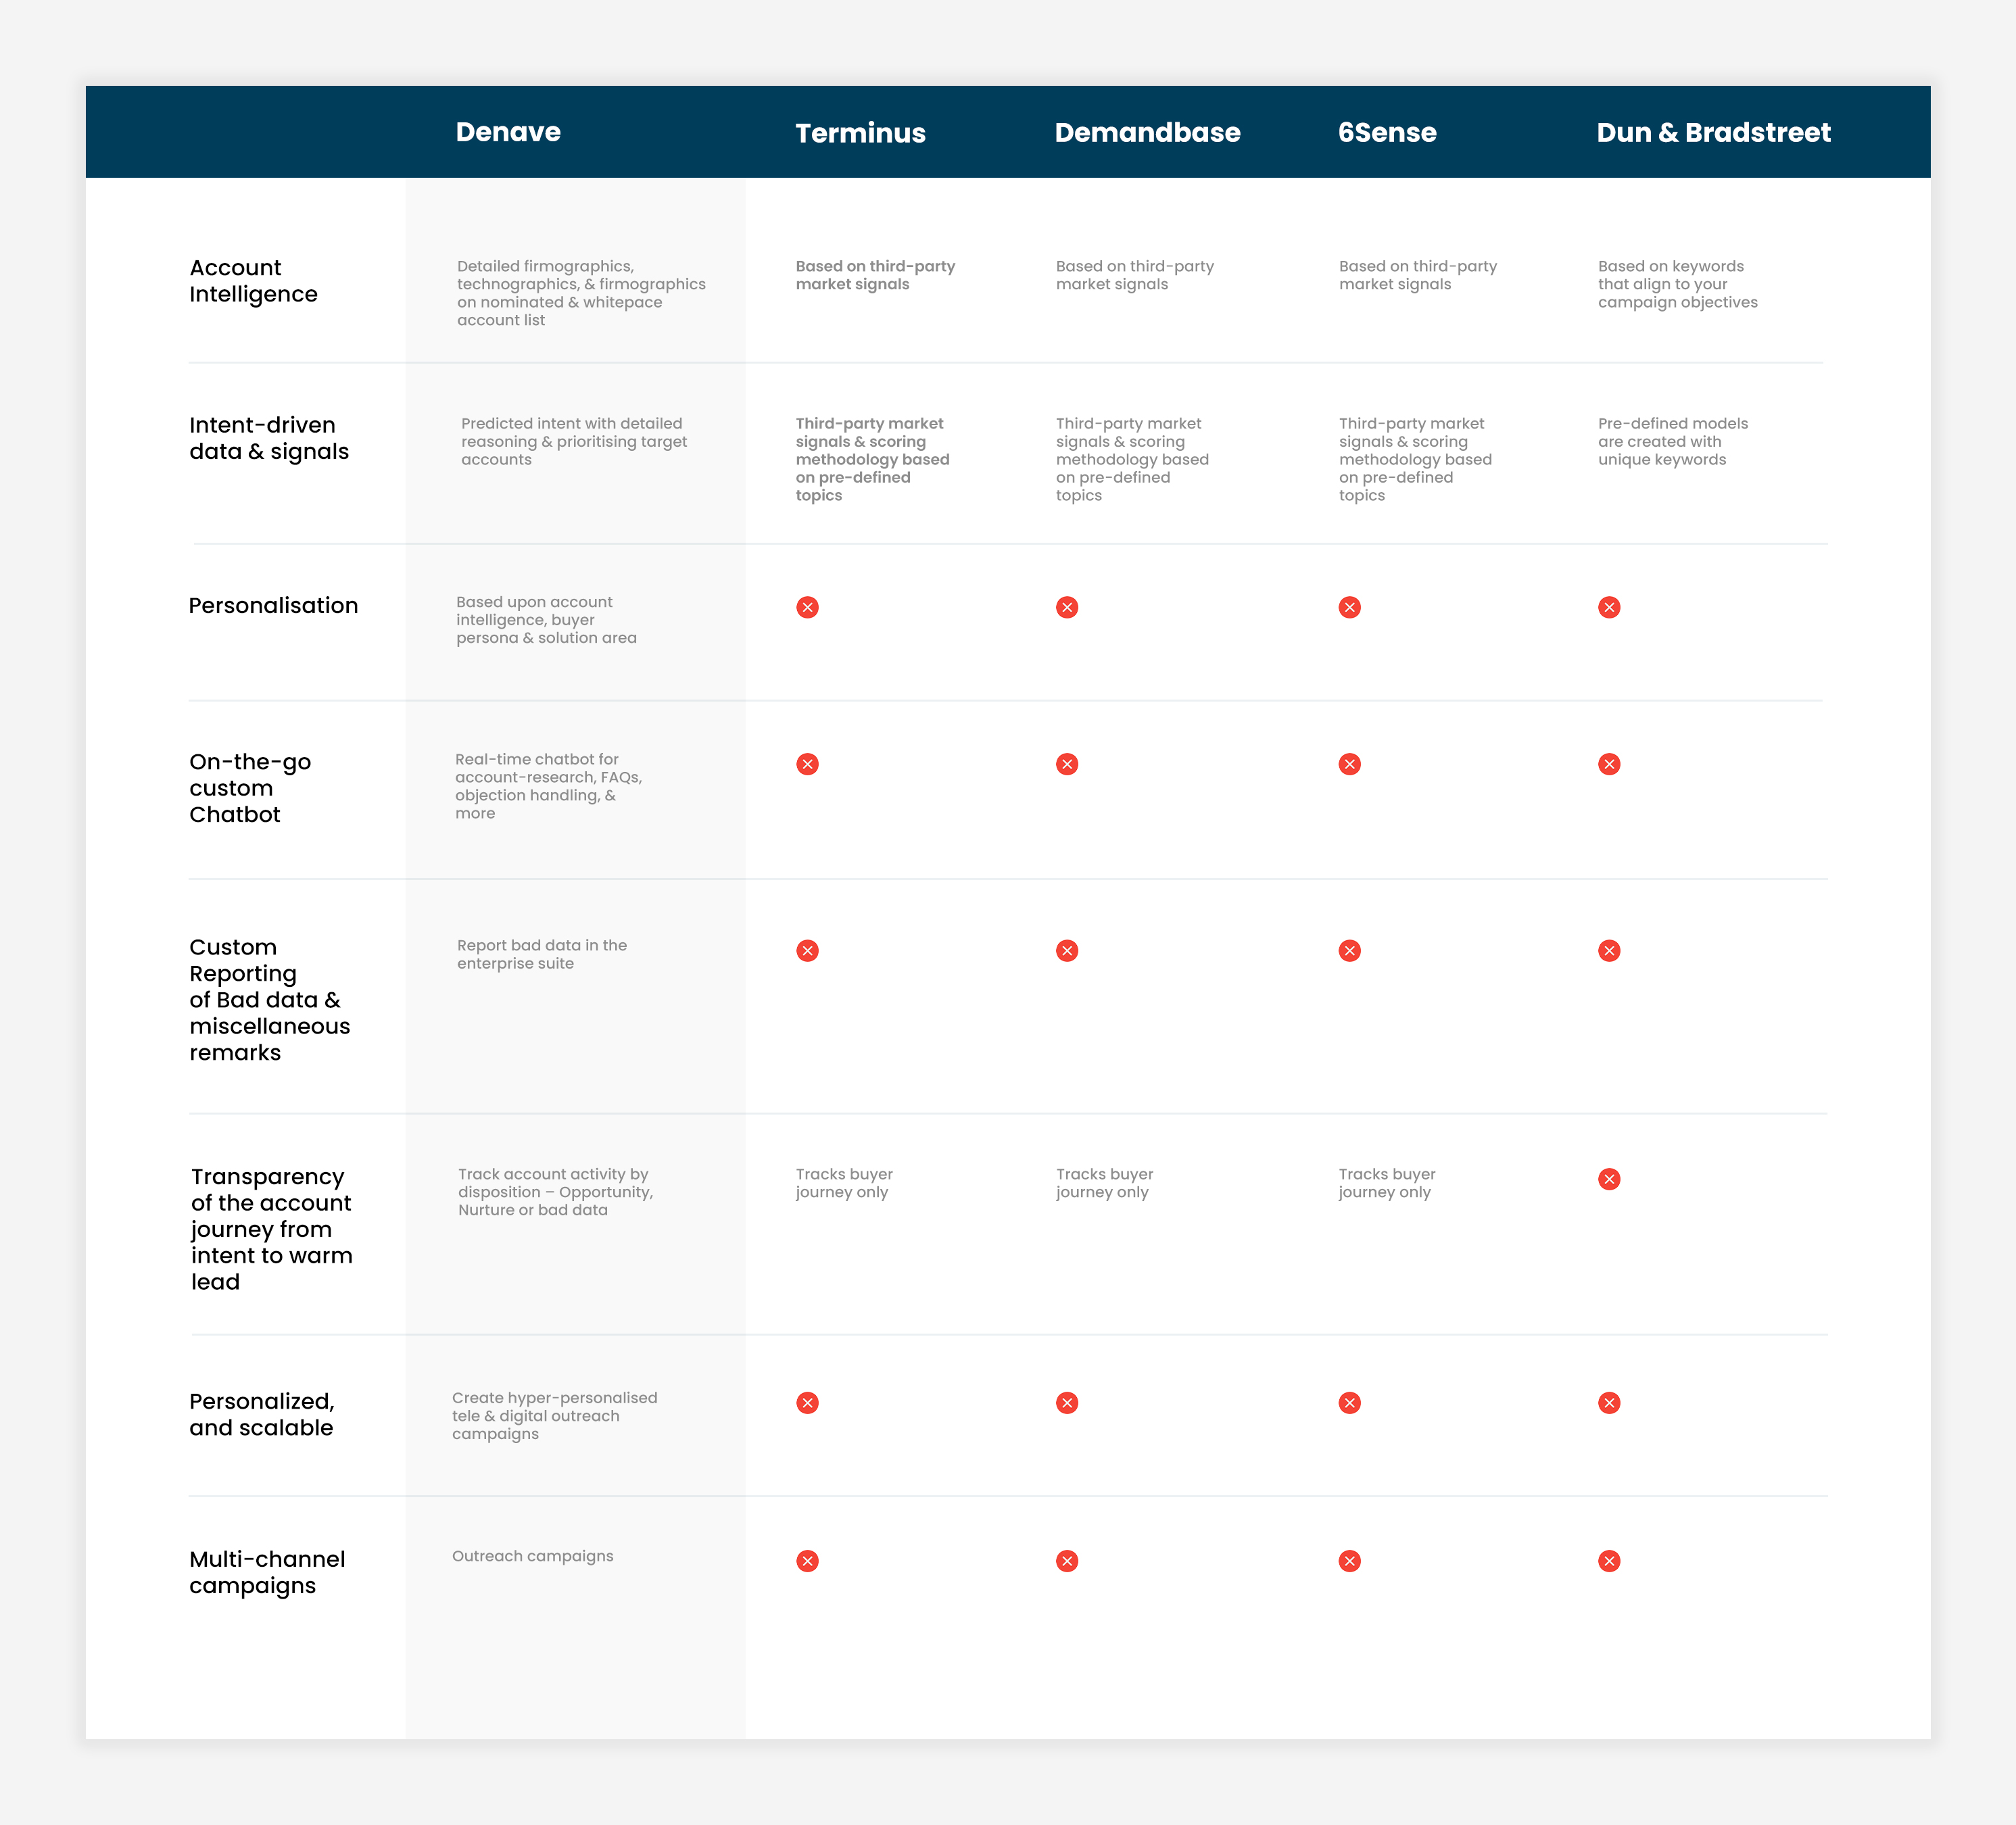Click Dun & Bradstreet red X in Chatbot row
2016x1825 pixels.
pos(1609,764)
